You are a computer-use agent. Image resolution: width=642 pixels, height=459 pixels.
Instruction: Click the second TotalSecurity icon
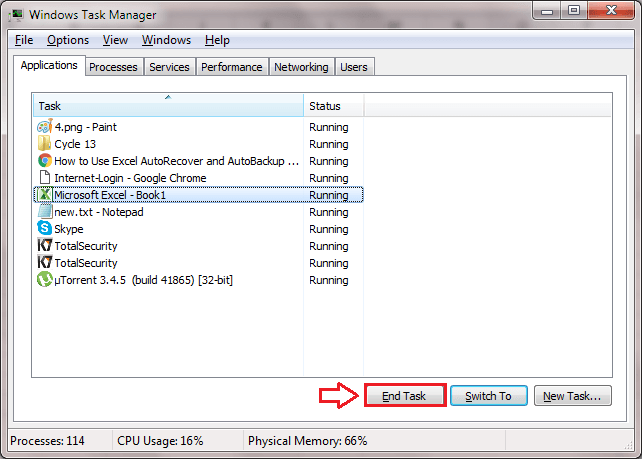pos(45,262)
